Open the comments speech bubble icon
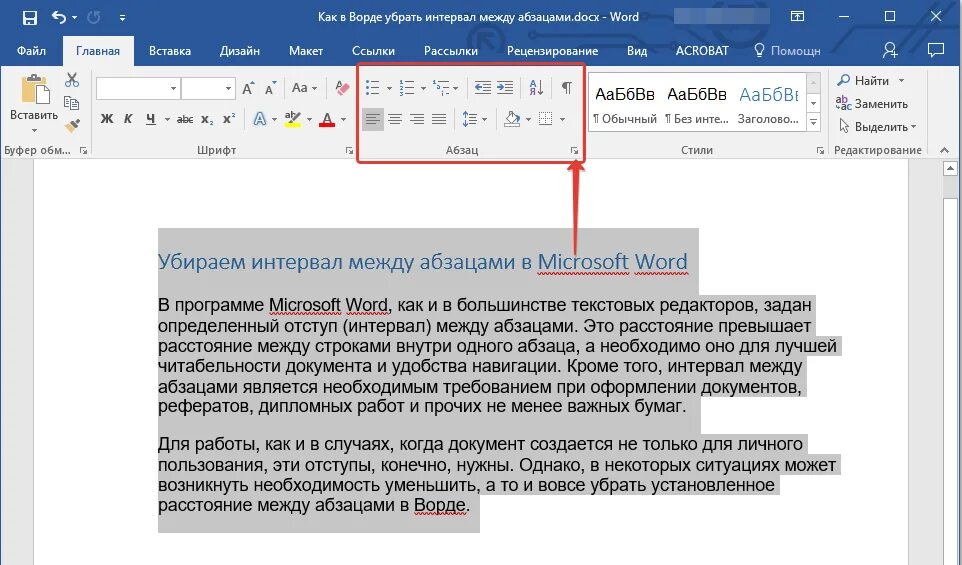Screen dimensions: 962x565 (x=936, y=50)
